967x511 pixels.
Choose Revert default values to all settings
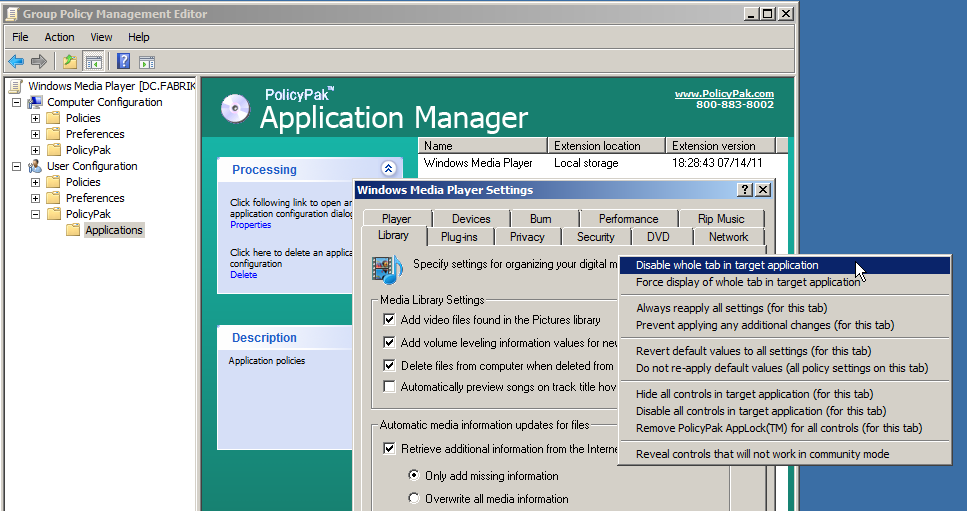tap(784, 351)
